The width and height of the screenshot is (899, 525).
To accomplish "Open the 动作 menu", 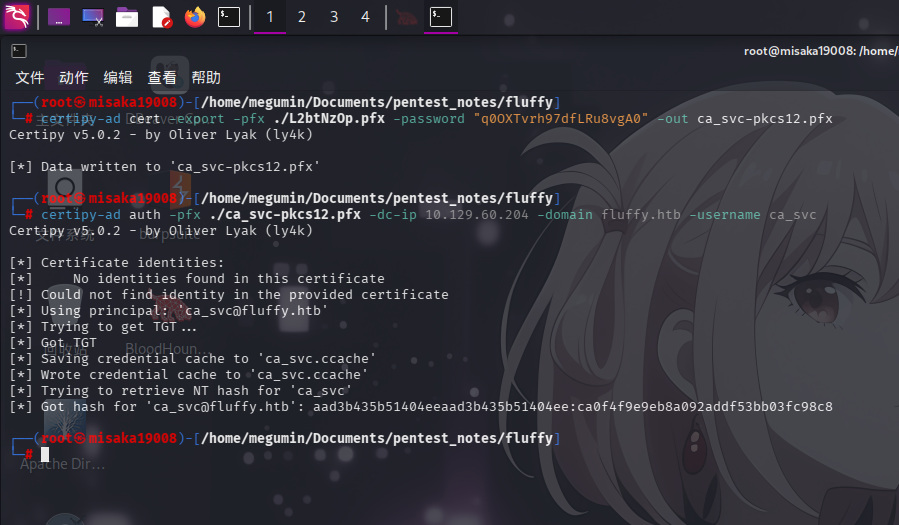I will pyautogui.click(x=73, y=77).
